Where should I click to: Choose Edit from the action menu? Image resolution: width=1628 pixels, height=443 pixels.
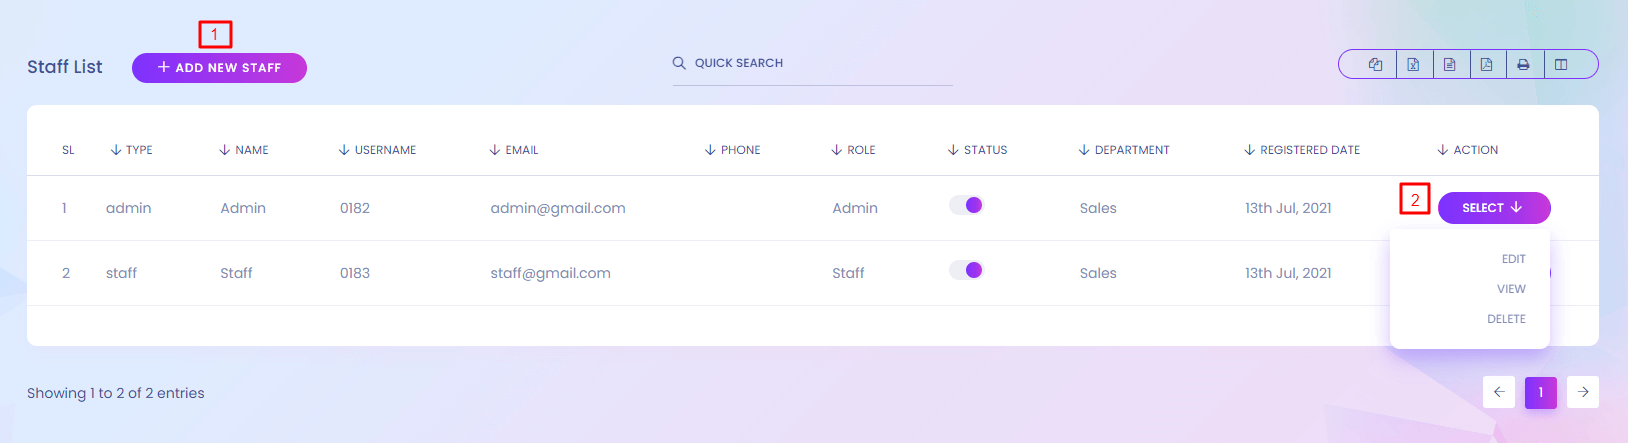click(1513, 259)
